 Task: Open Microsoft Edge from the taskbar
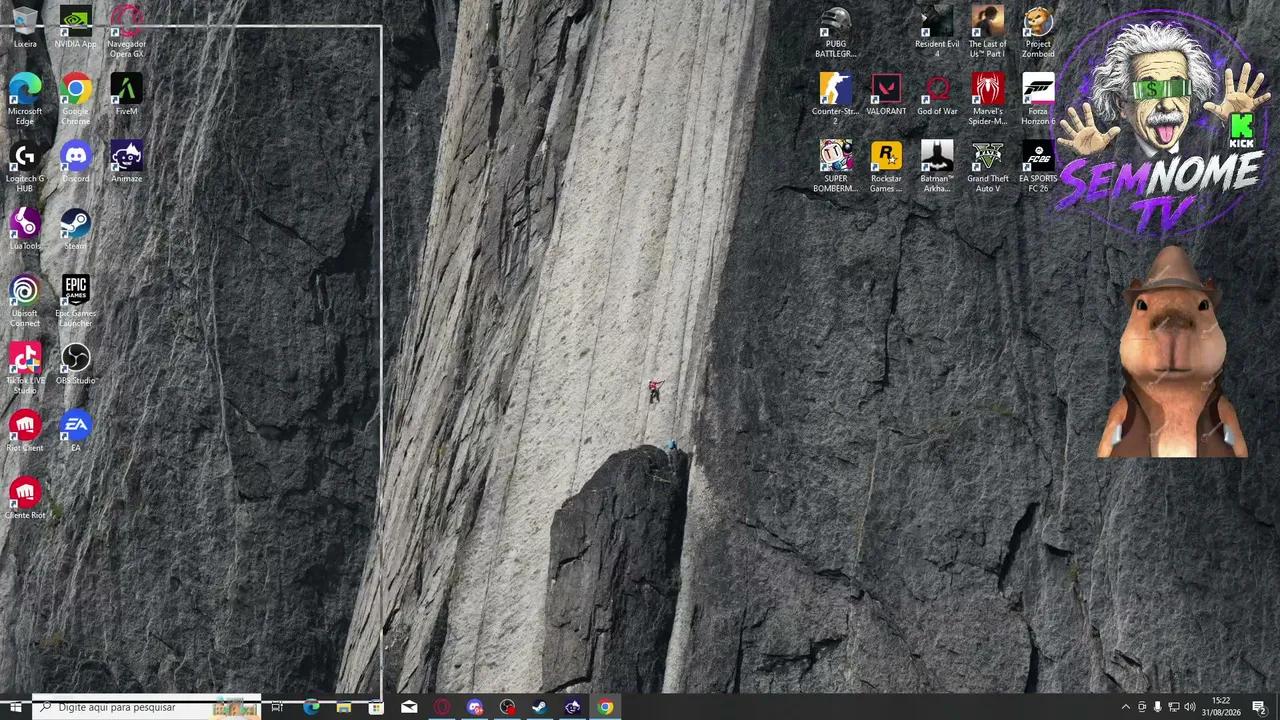(311, 707)
